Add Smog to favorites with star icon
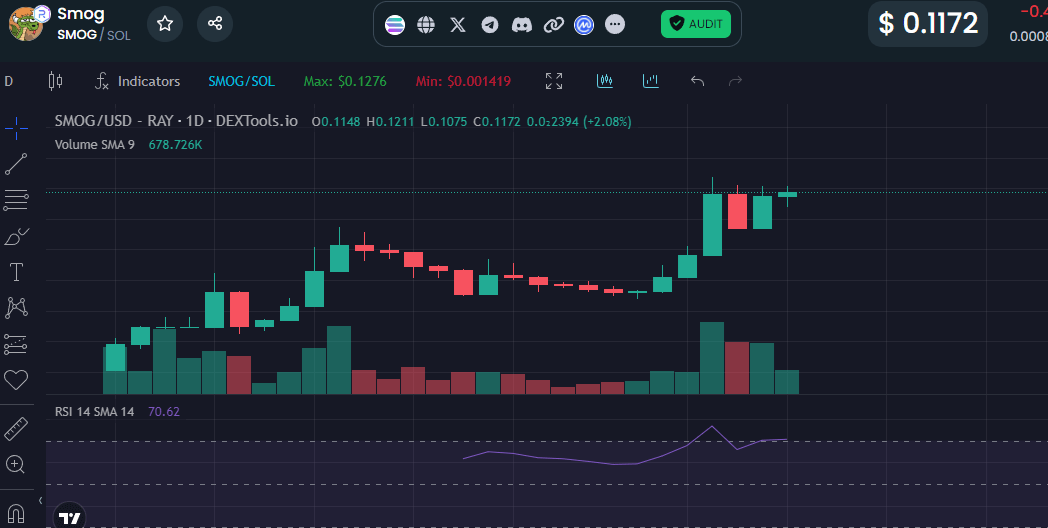The width and height of the screenshot is (1048, 528). tap(164, 24)
